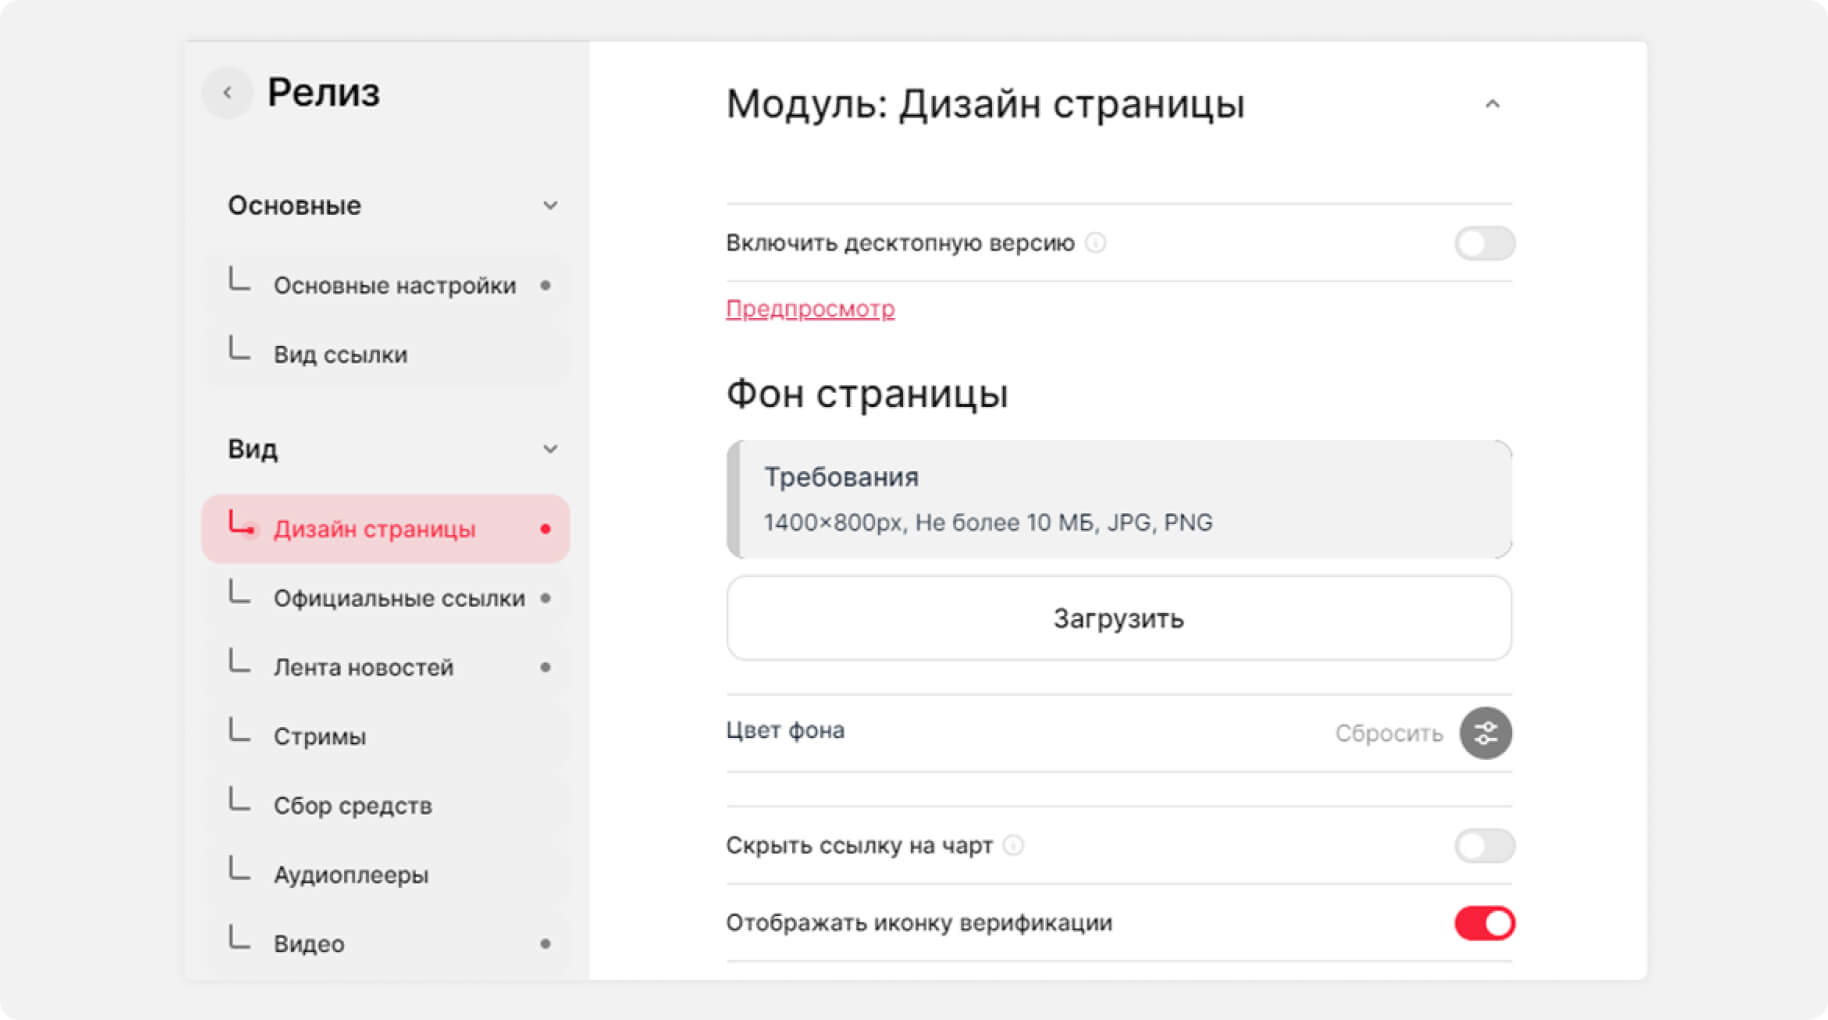Toggle Скрыть ссылку на чарт switch
The image size is (1828, 1020).
click(1484, 846)
